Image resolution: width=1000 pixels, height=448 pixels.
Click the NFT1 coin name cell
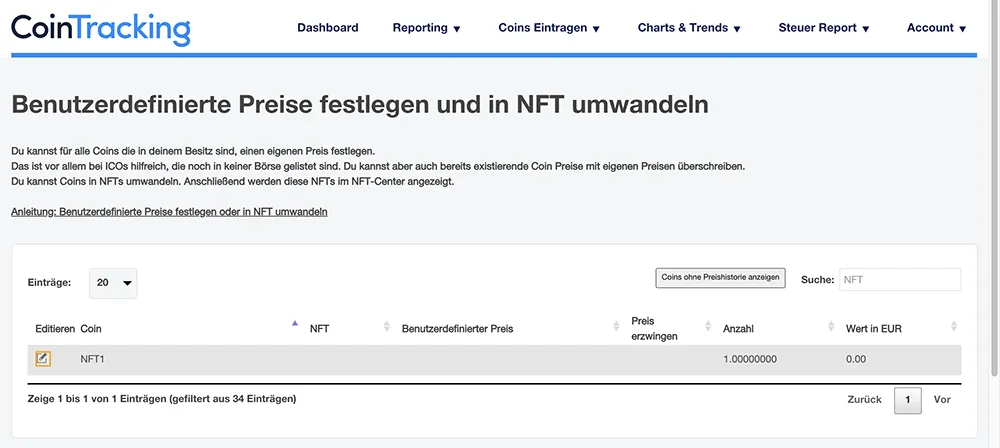pos(92,359)
